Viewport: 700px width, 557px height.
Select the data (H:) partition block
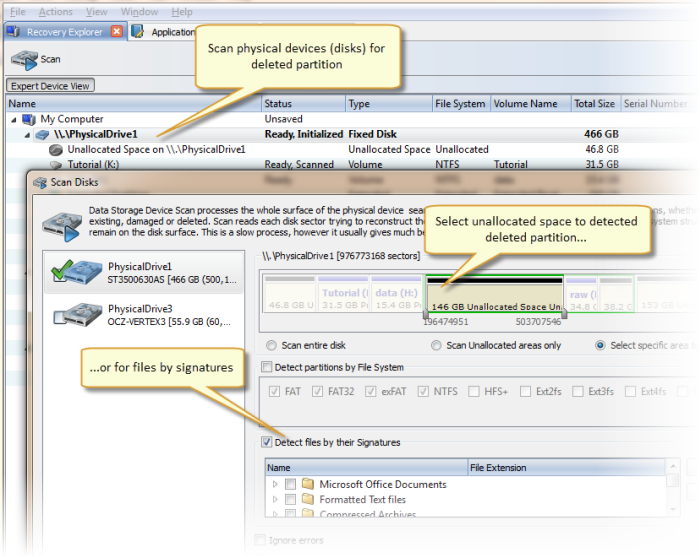pyautogui.click(x=397, y=294)
